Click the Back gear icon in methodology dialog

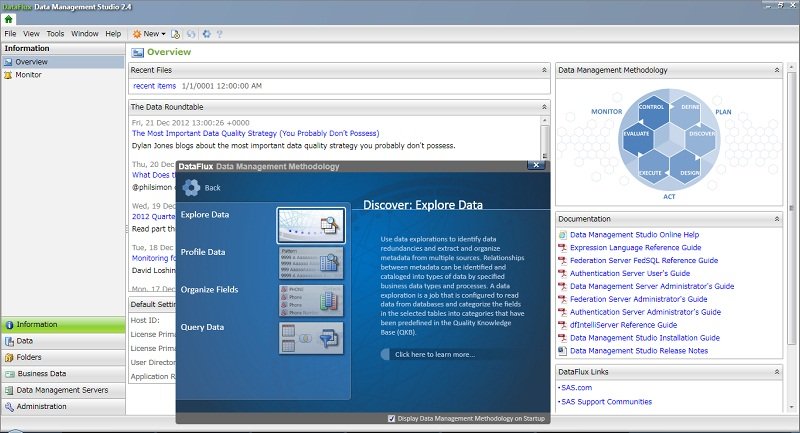coord(191,188)
